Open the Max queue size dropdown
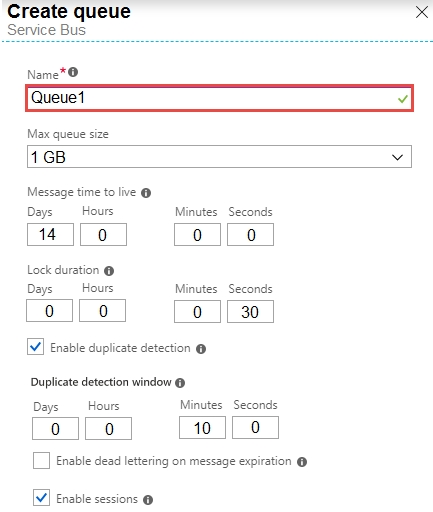This screenshot has height=512, width=433. pos(219,157)
